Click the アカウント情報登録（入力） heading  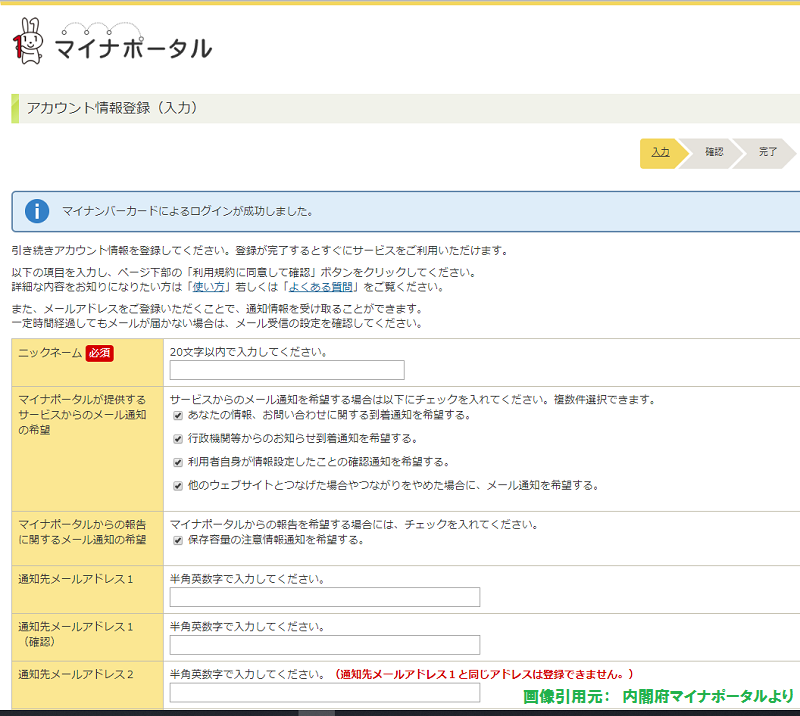[x=112, y=108]
